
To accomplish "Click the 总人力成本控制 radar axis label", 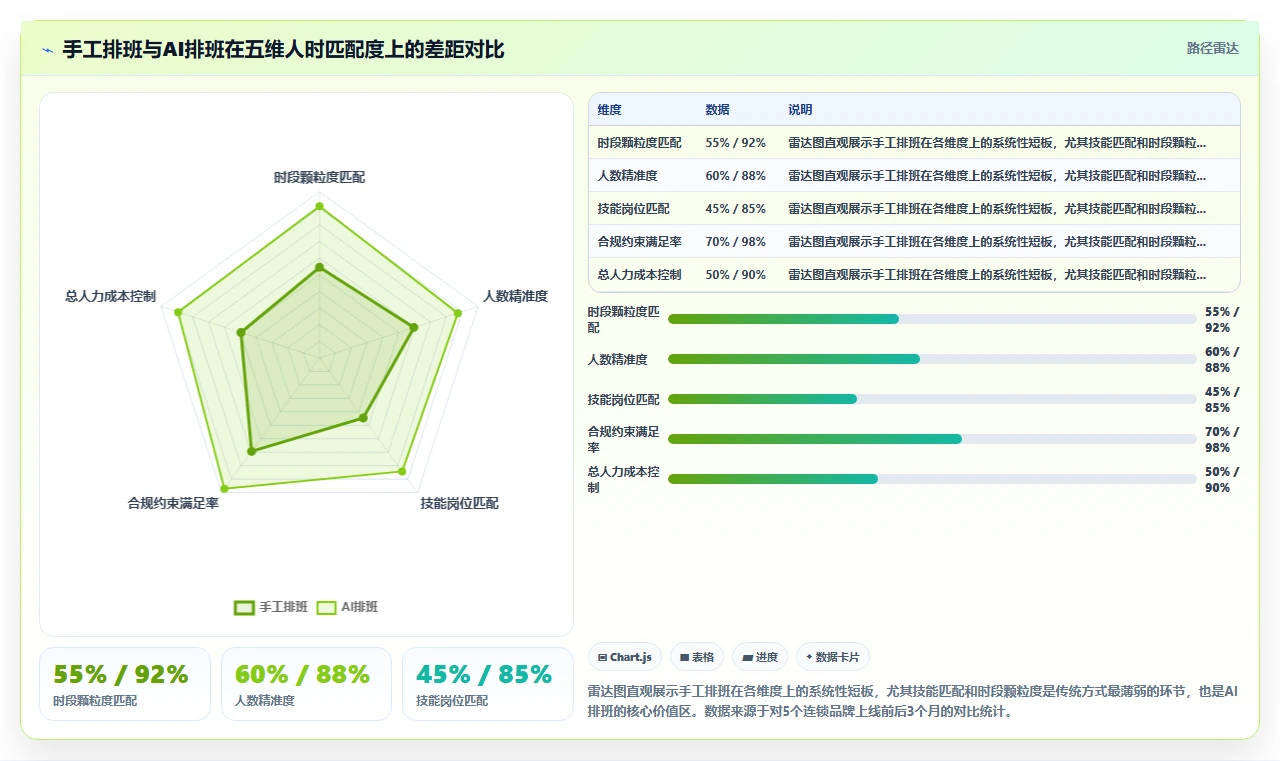I will pos(110,297).
